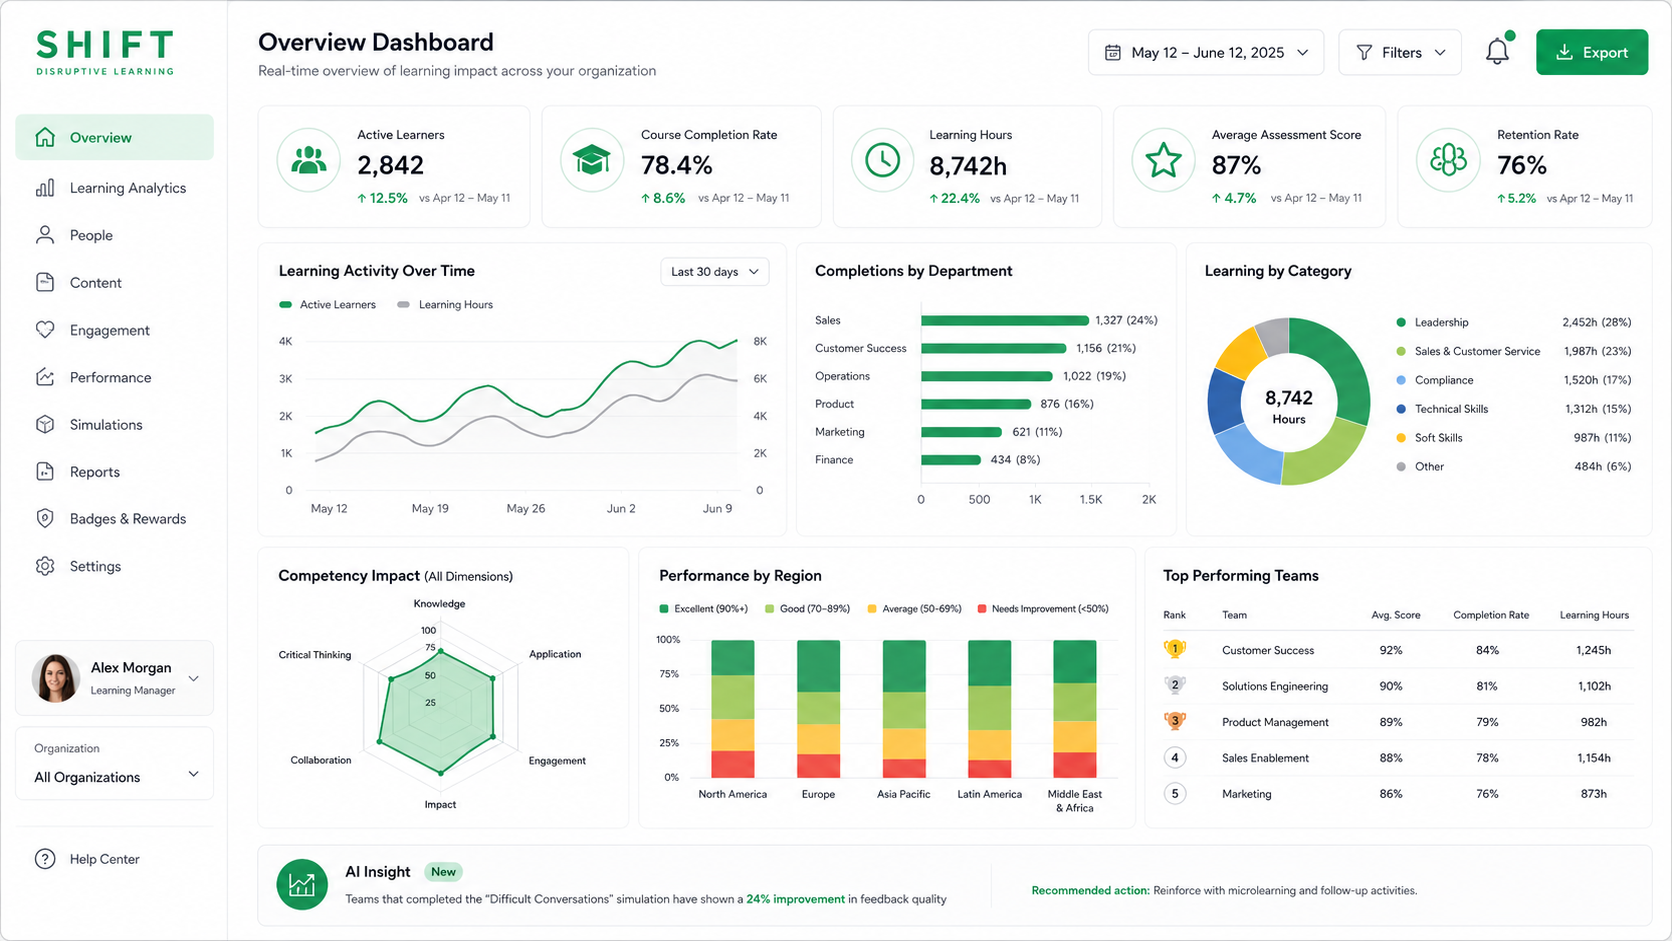Toggle the Good (70–89%) legend entry
1672x941 pixels.
click(x=808, y=609)
